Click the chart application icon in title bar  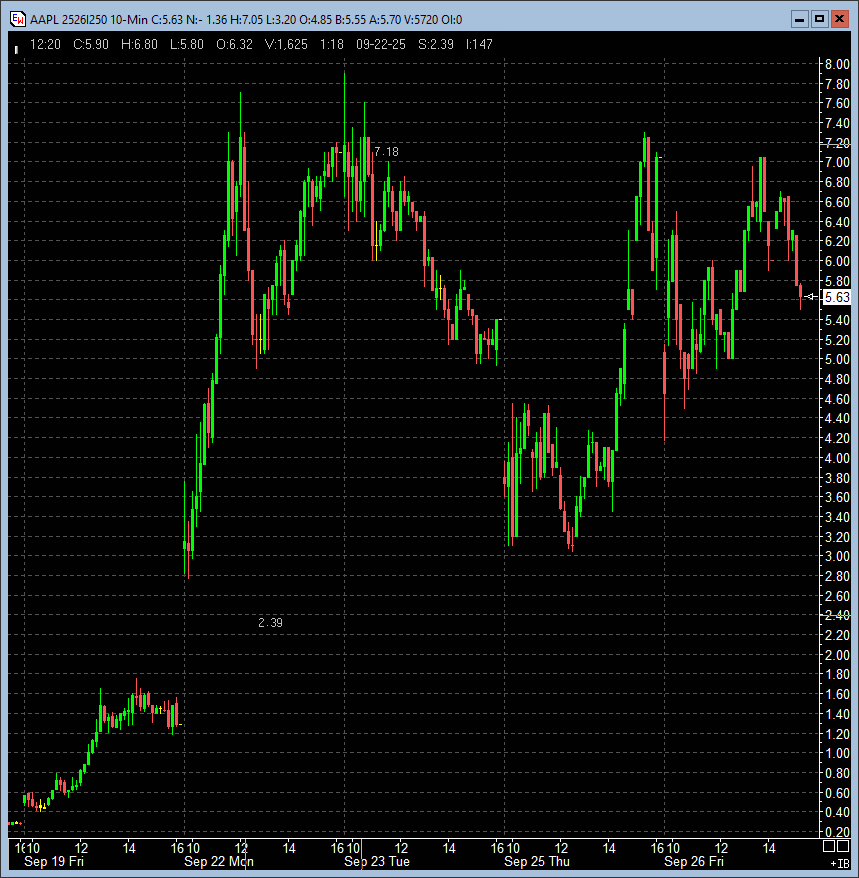tap(17, 18)
